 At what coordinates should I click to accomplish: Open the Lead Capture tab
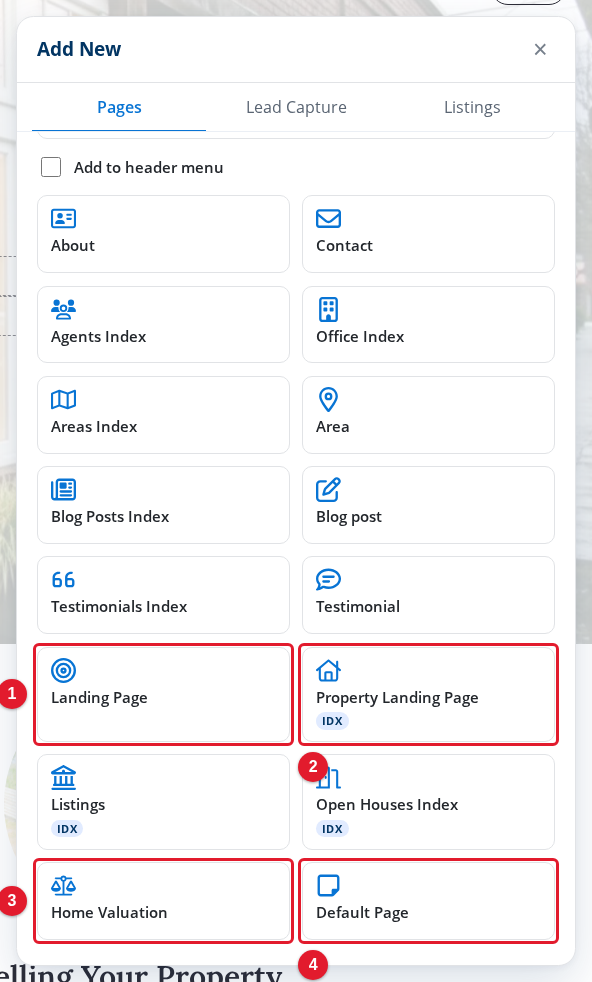click(x=296, y=107)
